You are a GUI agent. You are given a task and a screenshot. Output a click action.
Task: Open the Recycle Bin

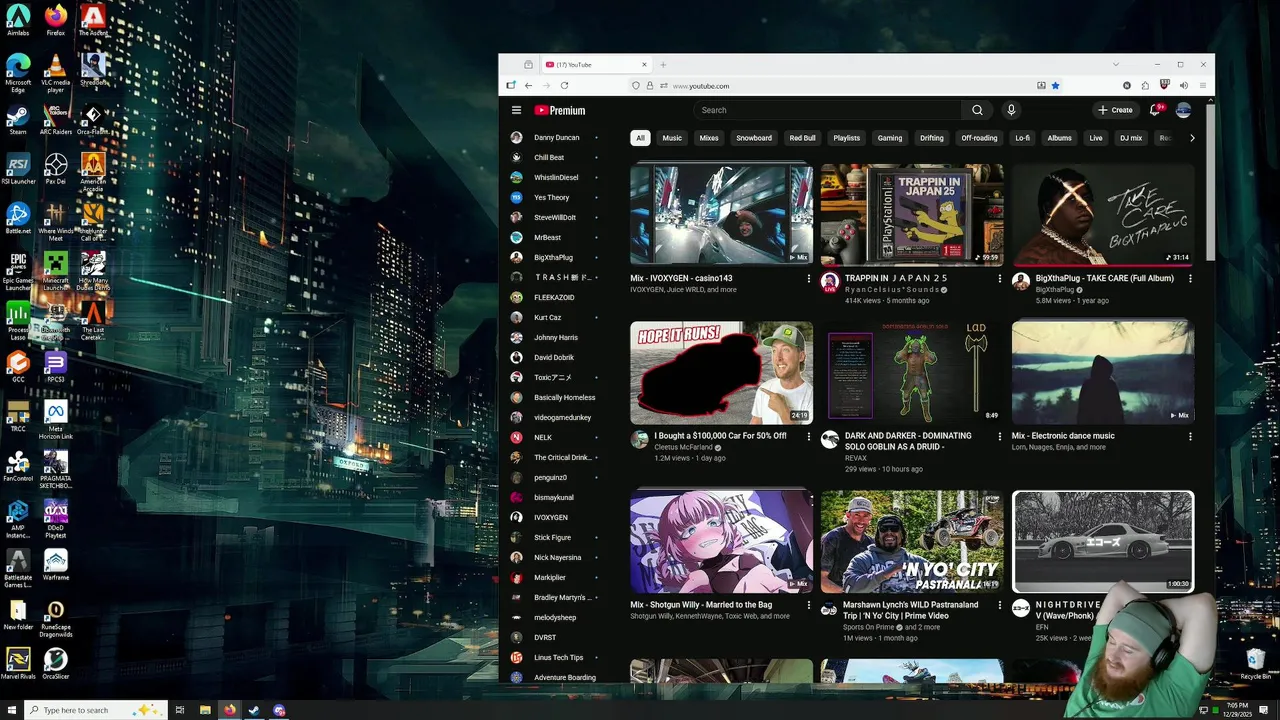click(x=1255, y=664)
